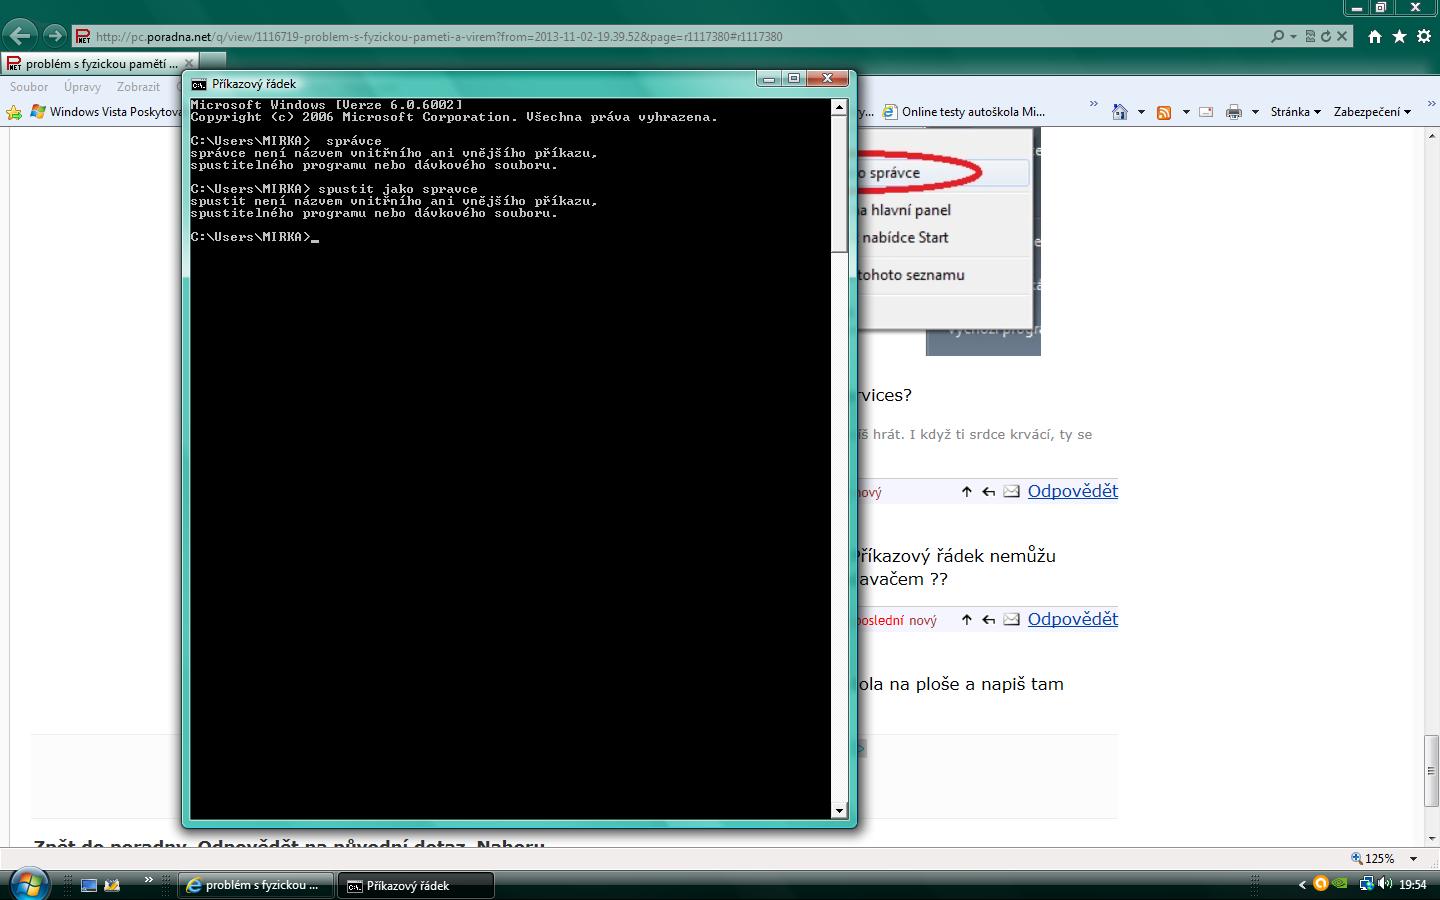Click the up arrow beside the upper Odpovědět link

tap(966, 491)
